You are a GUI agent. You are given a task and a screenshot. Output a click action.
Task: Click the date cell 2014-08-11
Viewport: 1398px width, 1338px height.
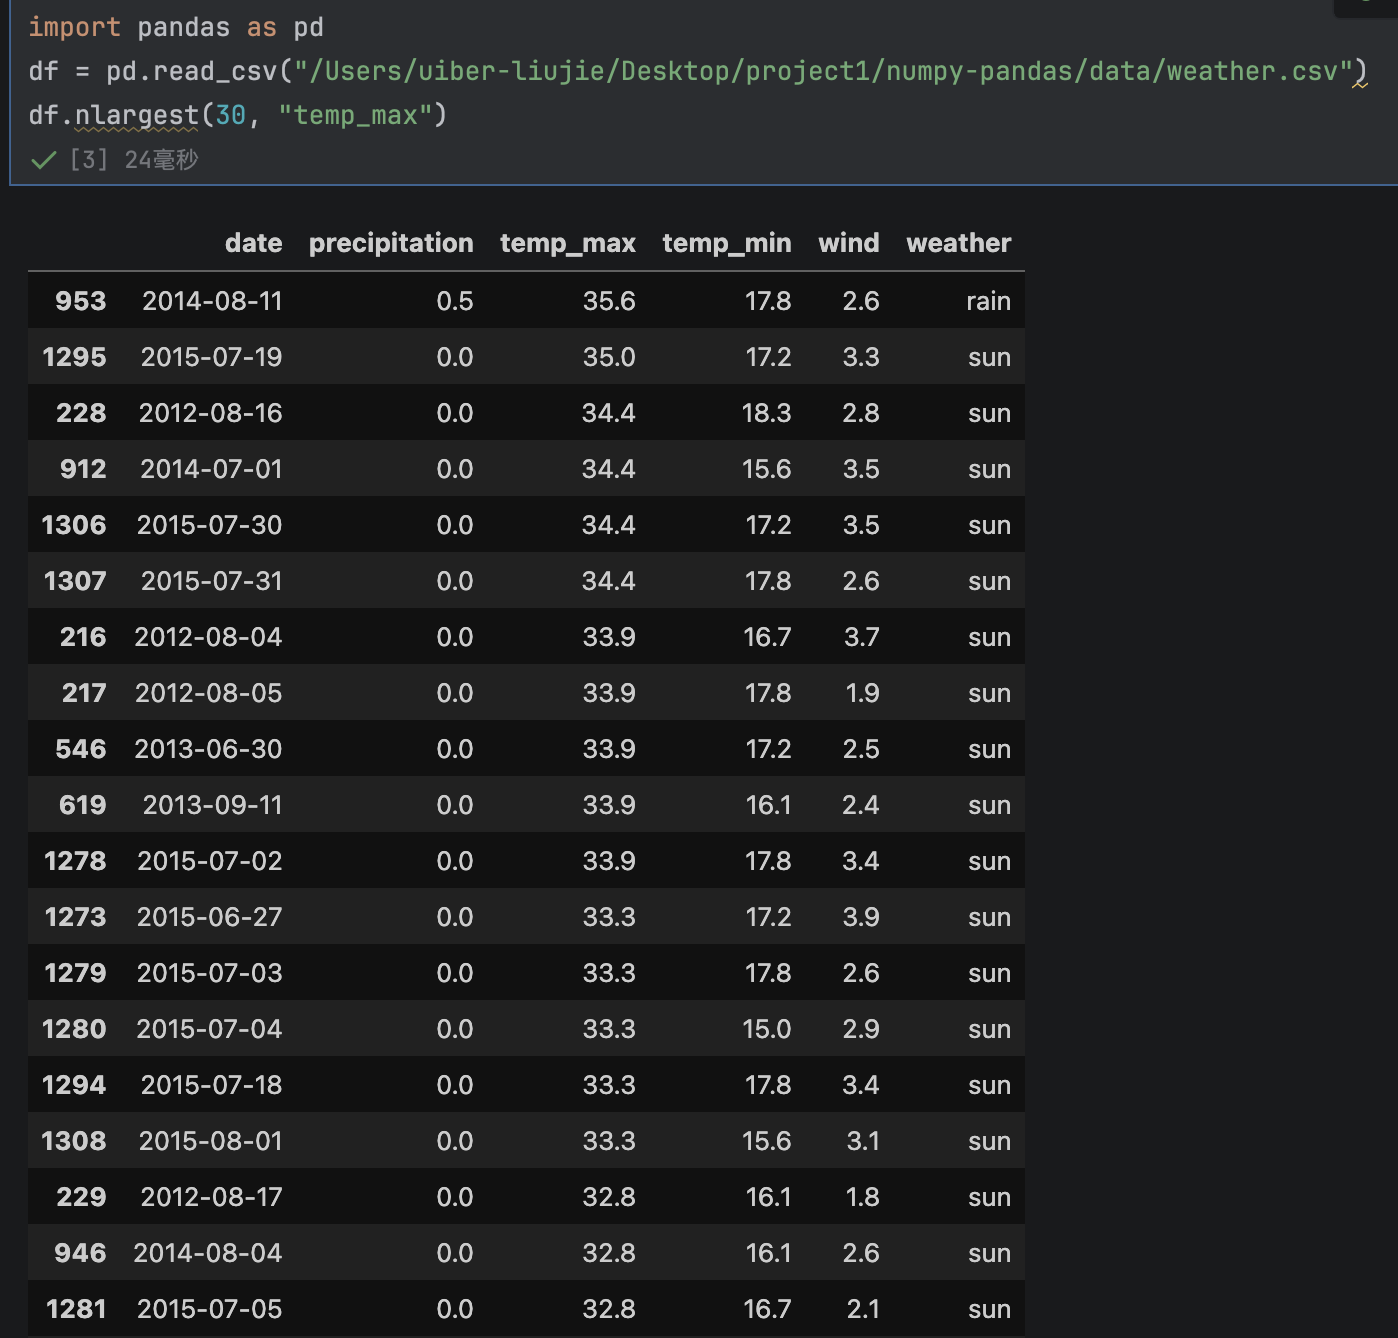[212, 301]
